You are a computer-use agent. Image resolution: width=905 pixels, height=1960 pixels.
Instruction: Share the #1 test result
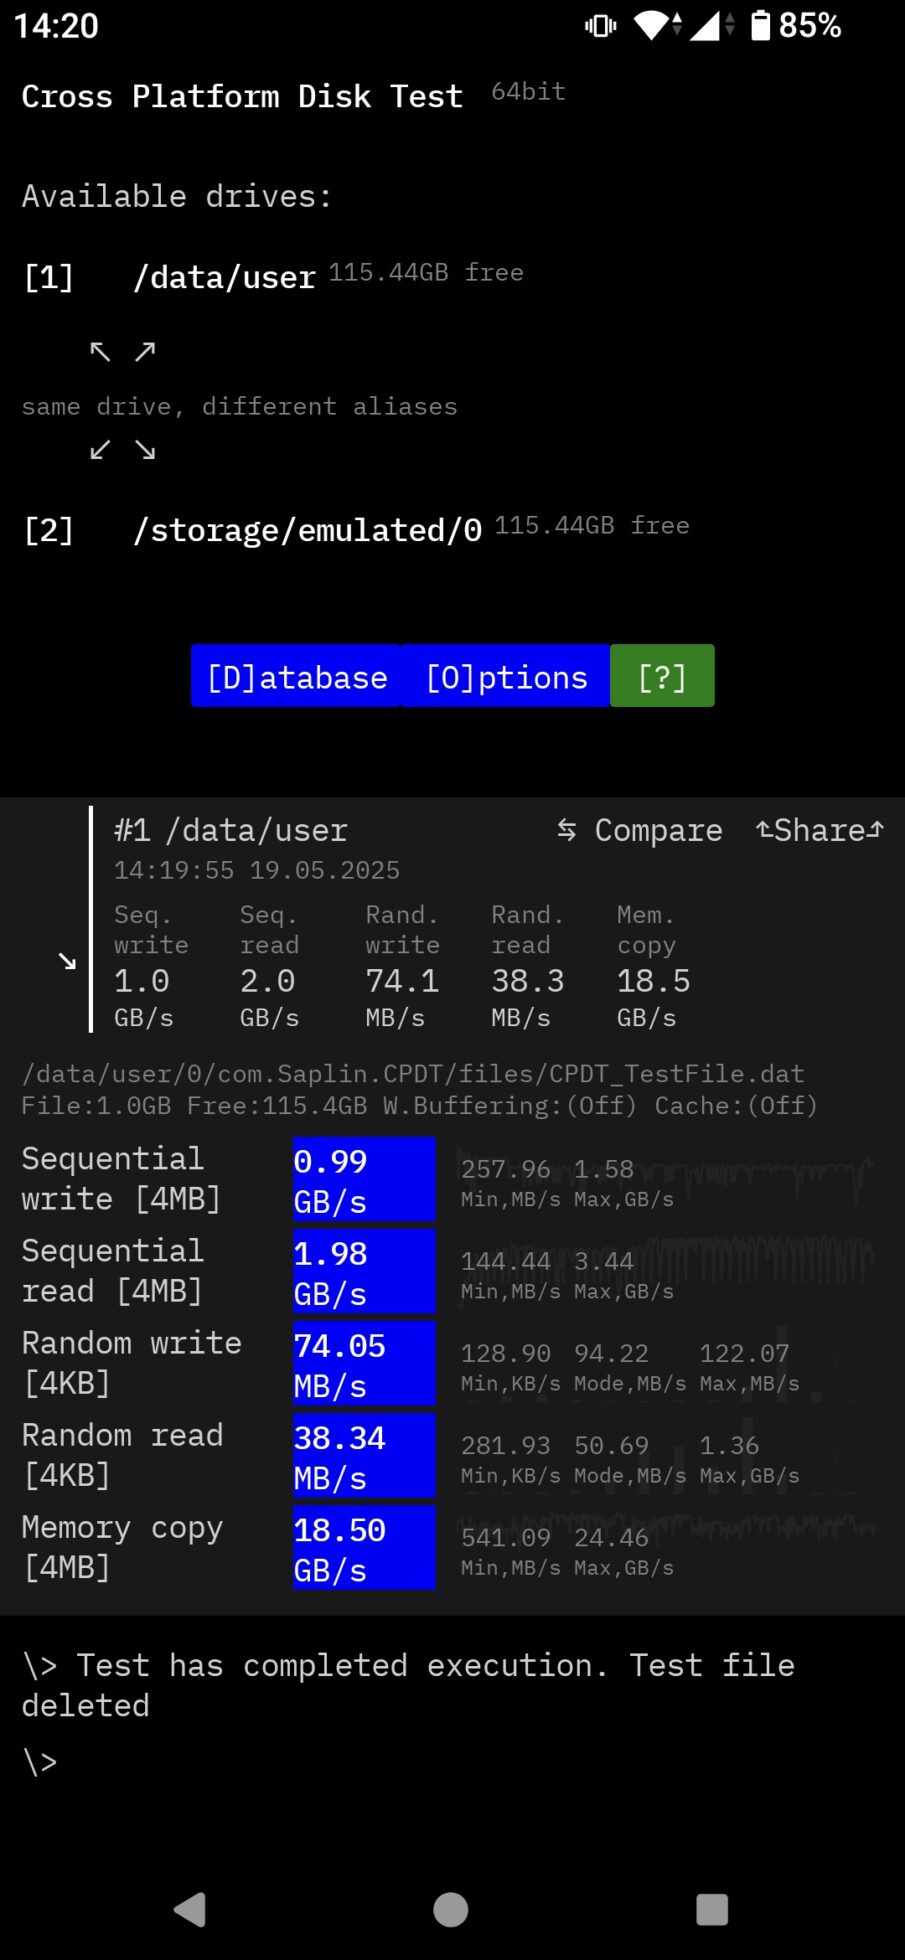click(819, 830)
